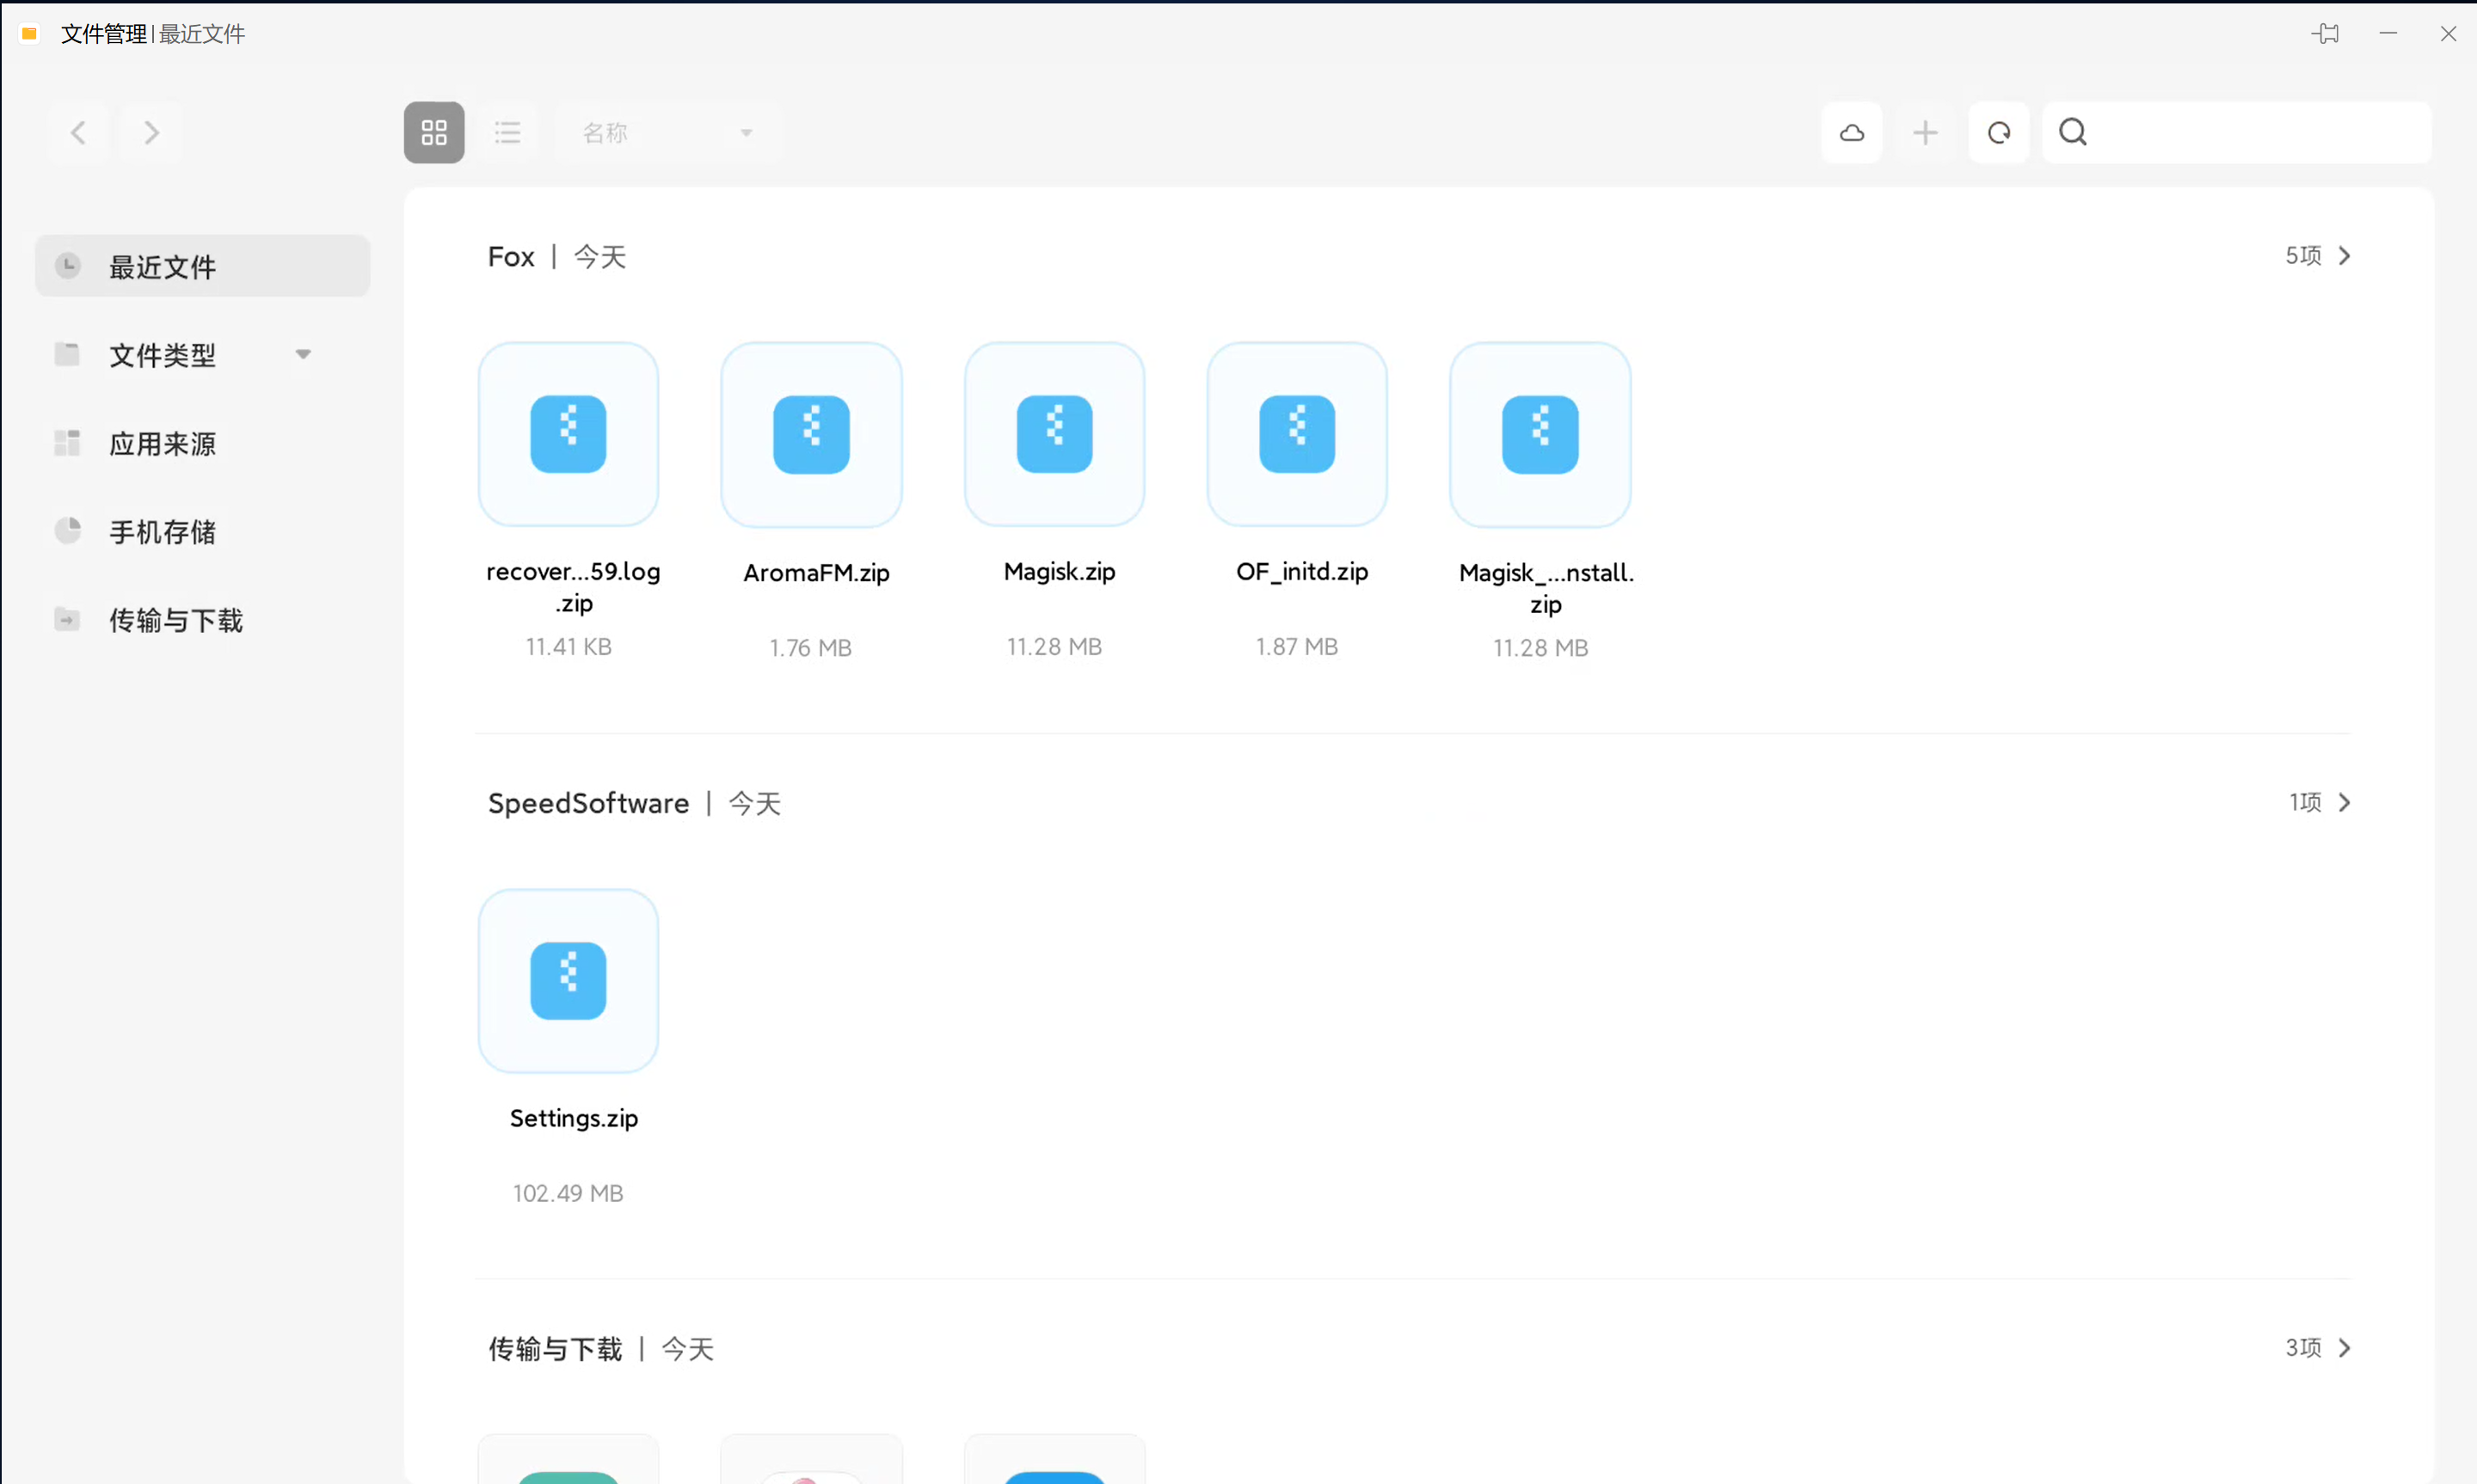Click the 最近文件 clock icon
This screenshot has height=1484, width=2477.
[x=68, y=265]
